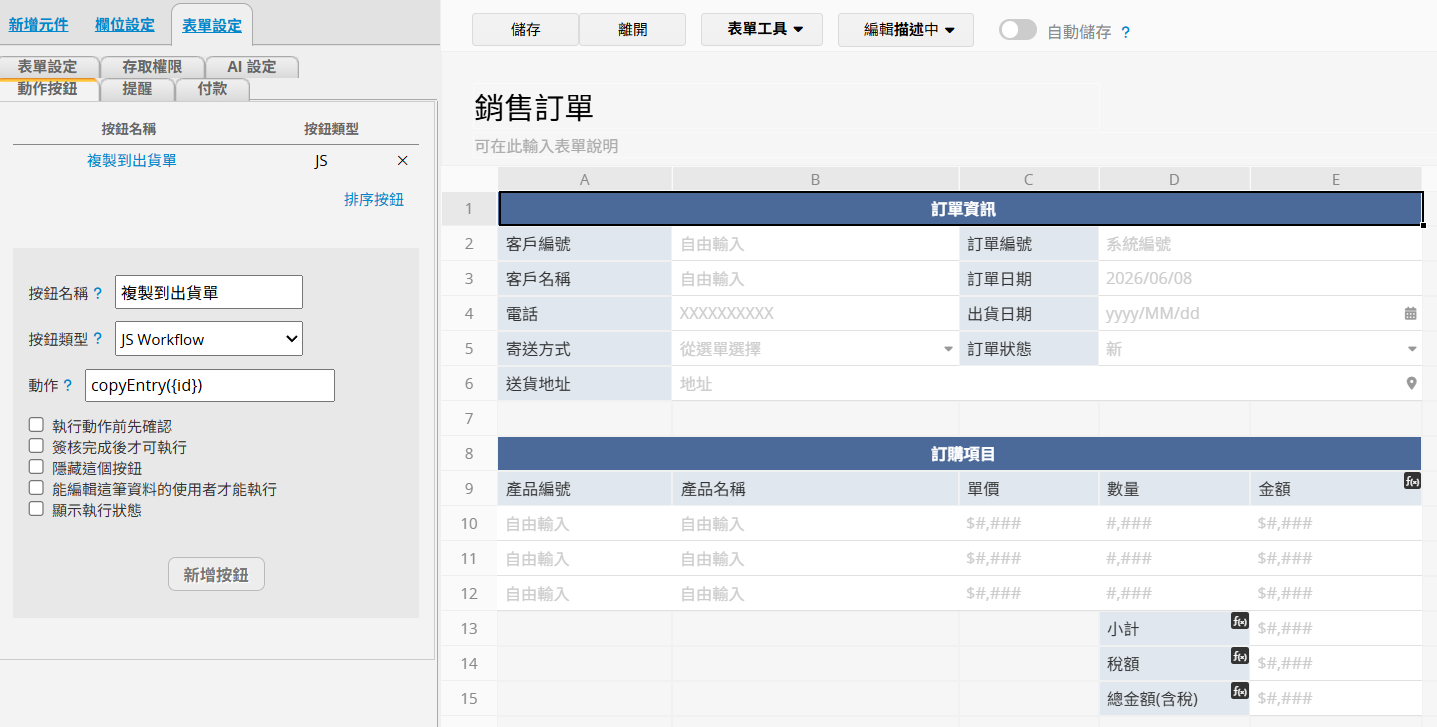Open the 排序按鈕 link
This screenshot has width=1437, height=727.
[374, 199]
